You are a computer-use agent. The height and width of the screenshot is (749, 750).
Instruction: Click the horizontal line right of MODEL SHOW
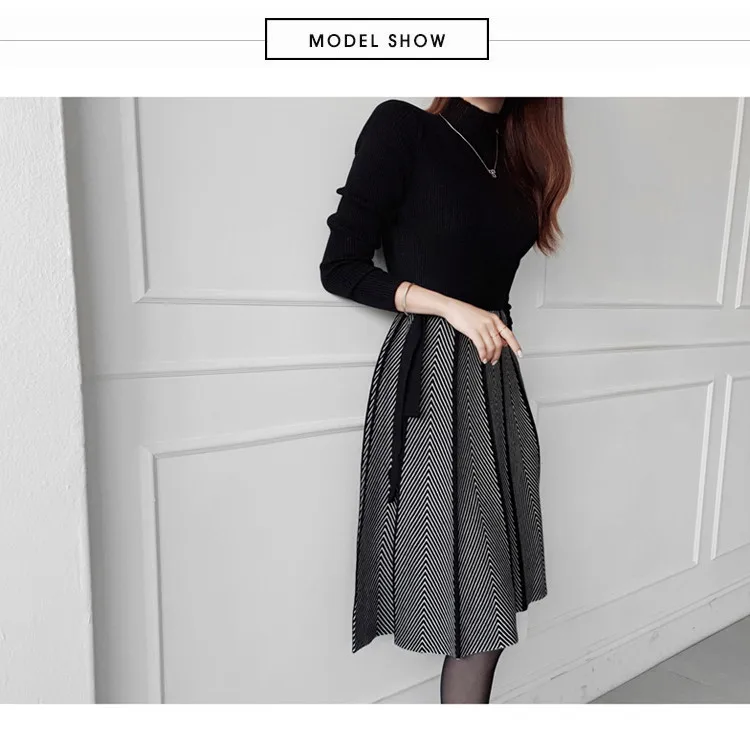(619, 41)
